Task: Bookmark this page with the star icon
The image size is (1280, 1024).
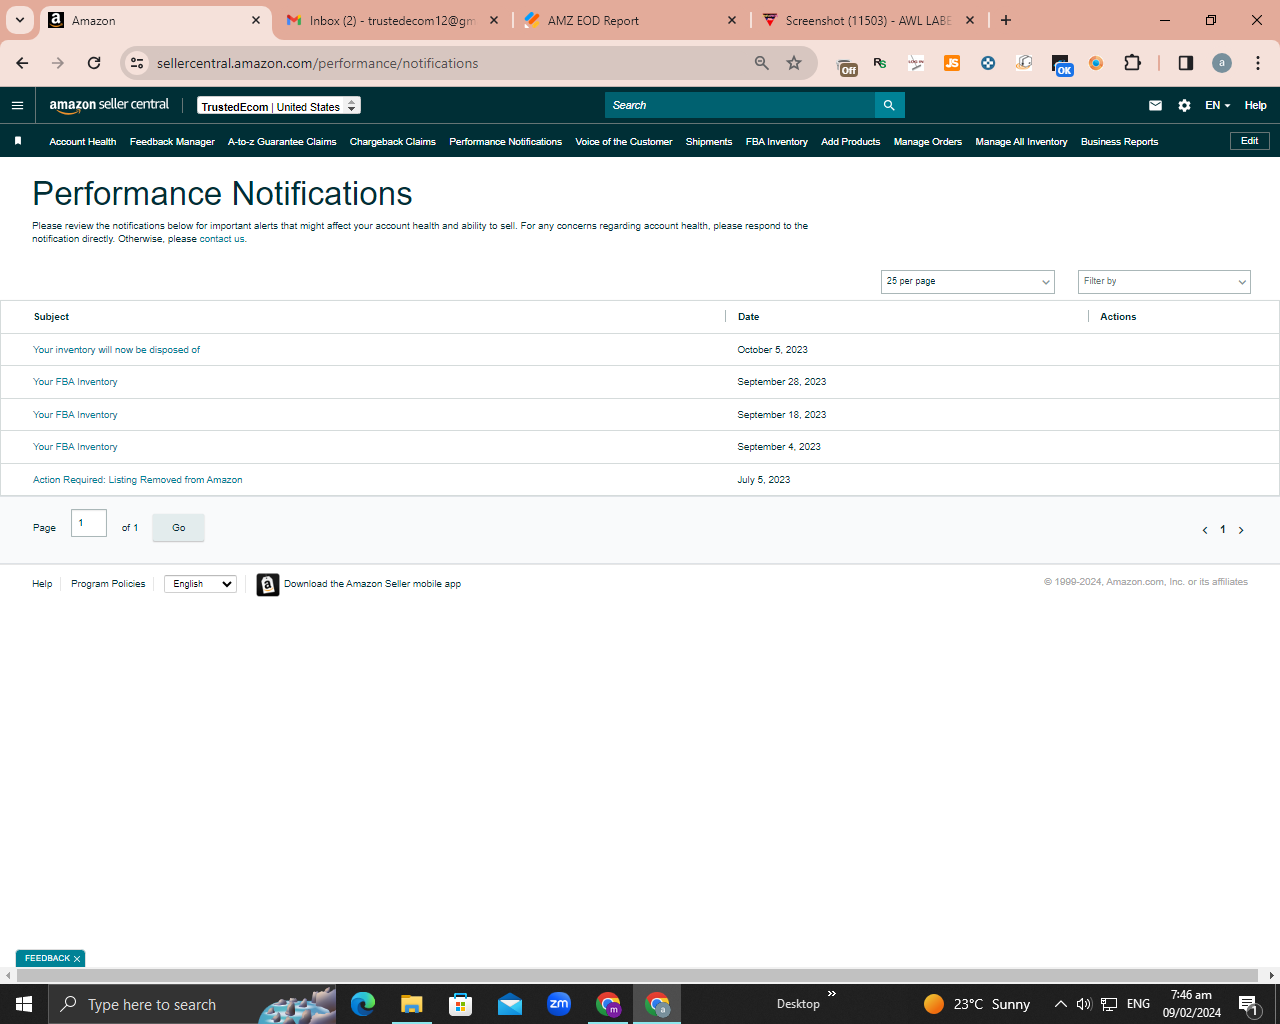Action: (794, 63)
